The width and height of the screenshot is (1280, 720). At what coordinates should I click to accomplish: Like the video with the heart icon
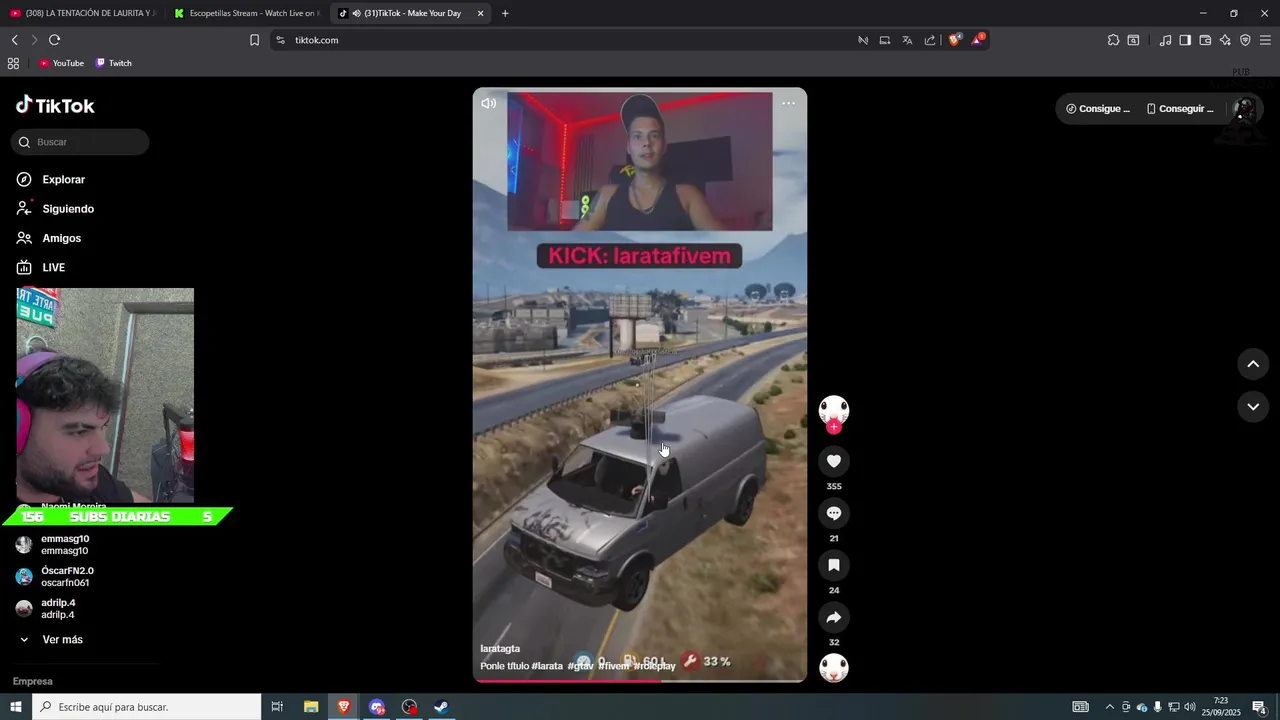[834, 461]
